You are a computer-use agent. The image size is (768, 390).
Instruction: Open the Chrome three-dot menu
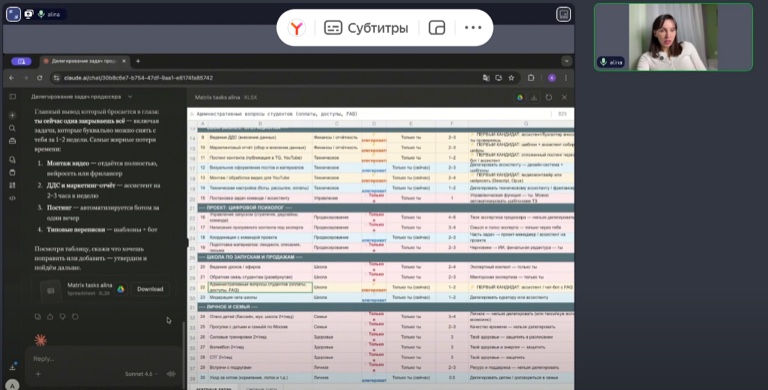566,78
